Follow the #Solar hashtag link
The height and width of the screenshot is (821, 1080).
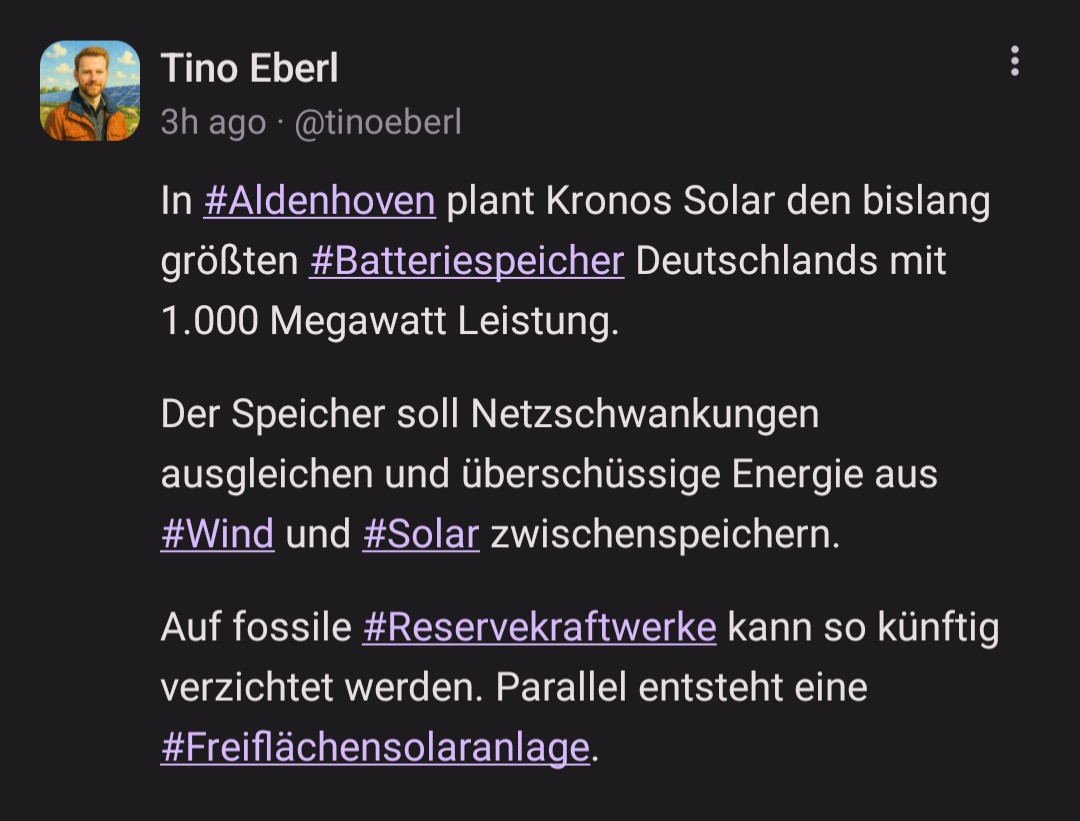(421, 533)
